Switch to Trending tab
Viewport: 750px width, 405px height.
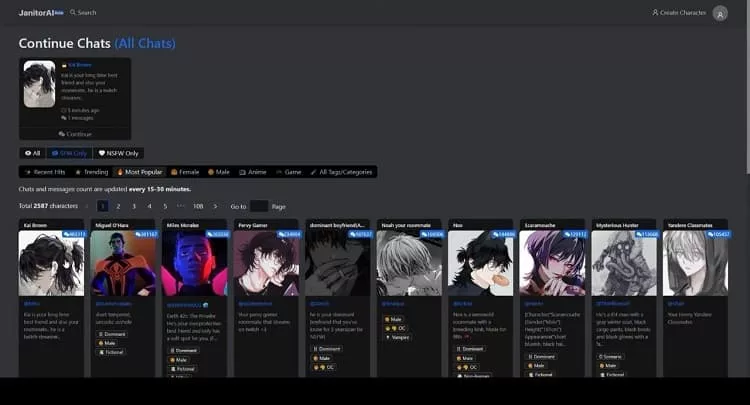[92, 172]
